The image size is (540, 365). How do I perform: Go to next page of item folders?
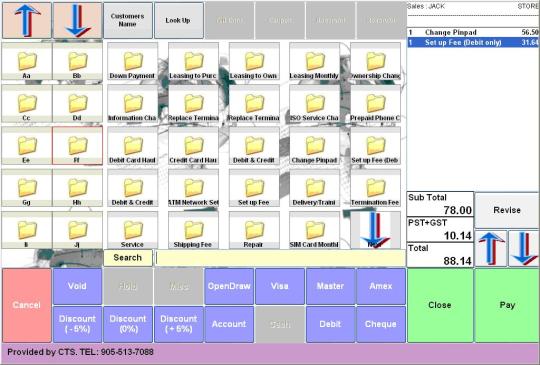click(375, 230)
